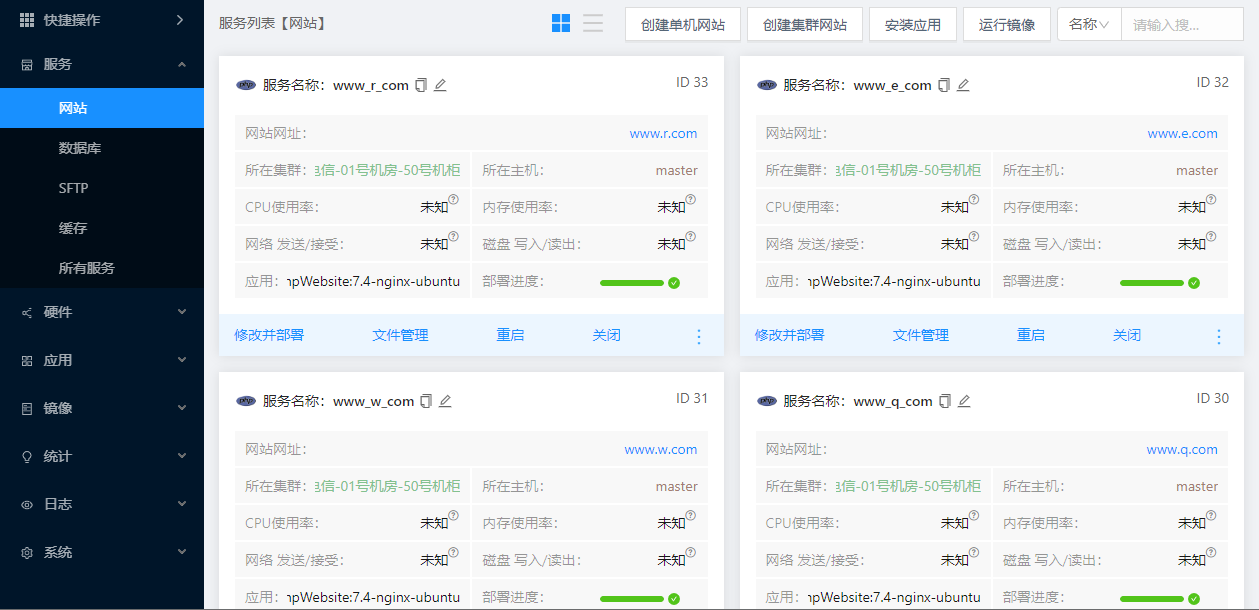
Task: Open the 名称 search filter dropdown
Action: (1089, 25)
